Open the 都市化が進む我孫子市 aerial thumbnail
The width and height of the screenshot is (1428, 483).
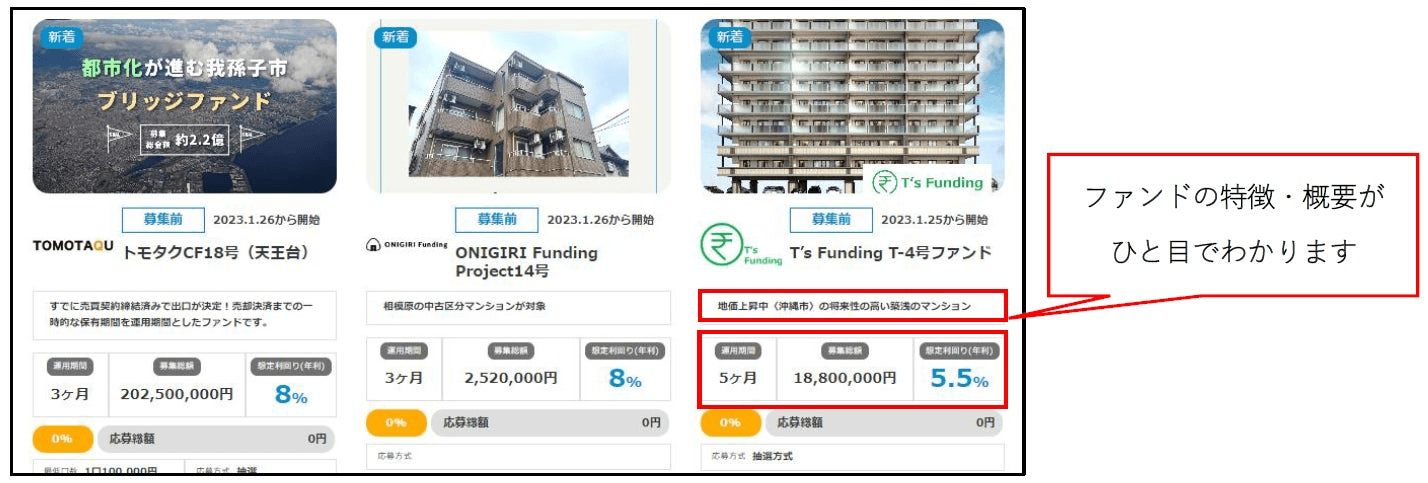coord(185,106)
